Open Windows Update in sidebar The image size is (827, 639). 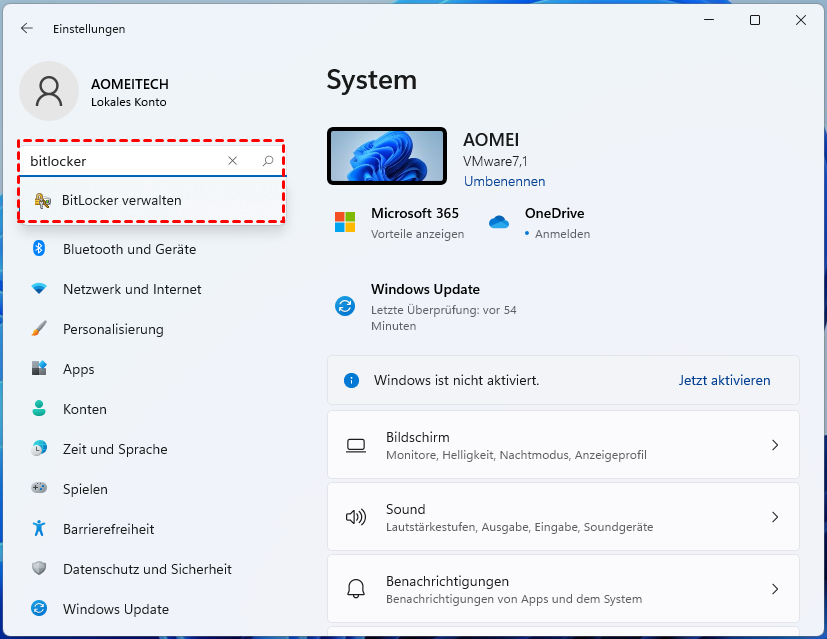point(116,609)
